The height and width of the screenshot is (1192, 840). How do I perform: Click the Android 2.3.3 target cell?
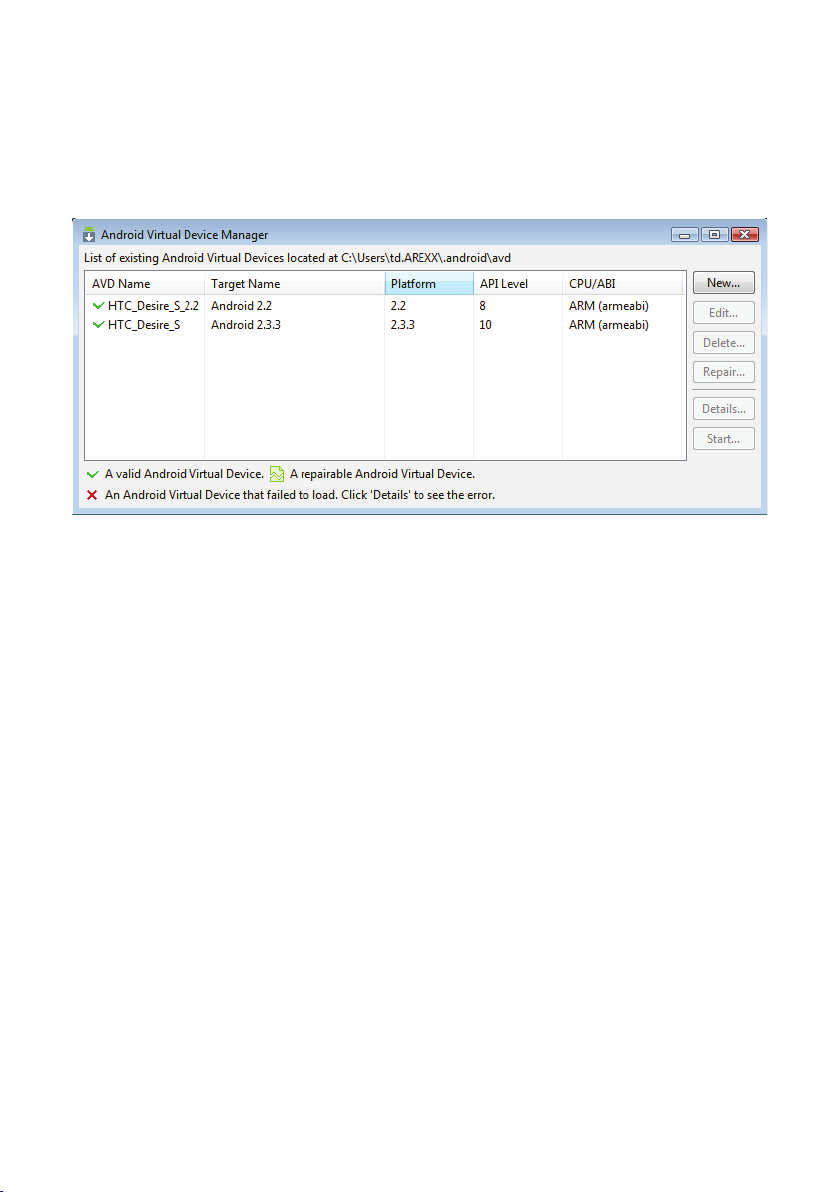coord(246,325)
